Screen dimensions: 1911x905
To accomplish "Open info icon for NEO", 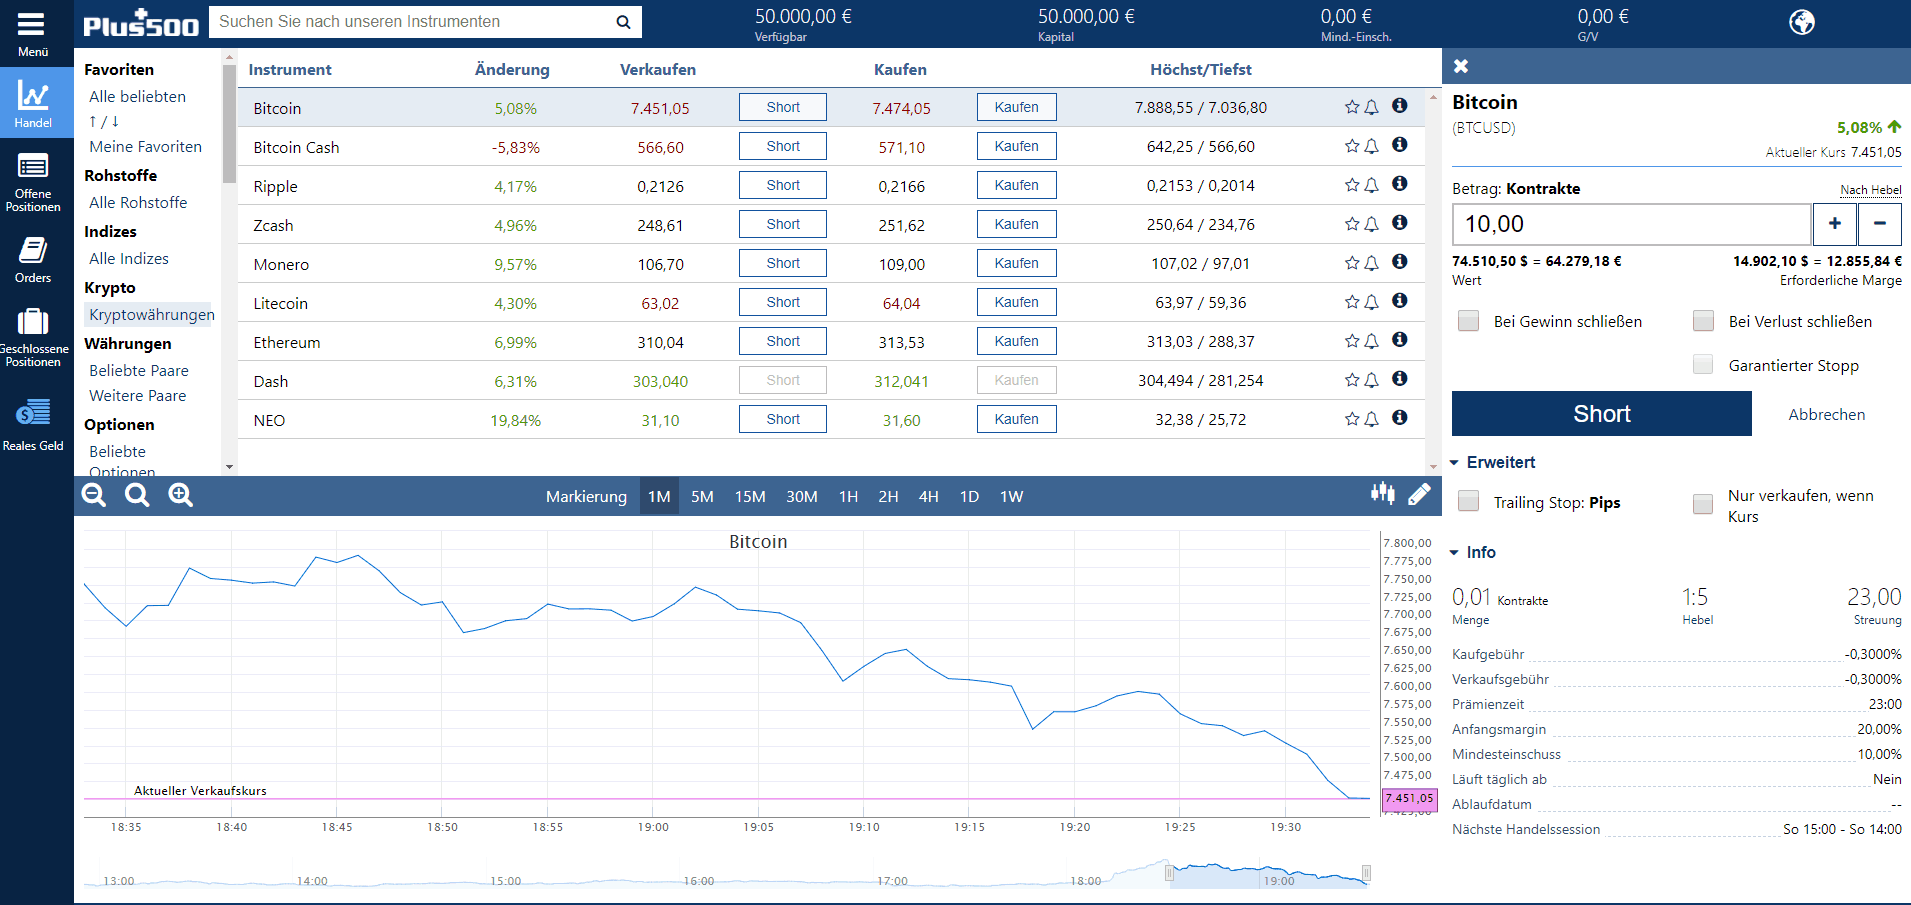I will (1400, 418).
